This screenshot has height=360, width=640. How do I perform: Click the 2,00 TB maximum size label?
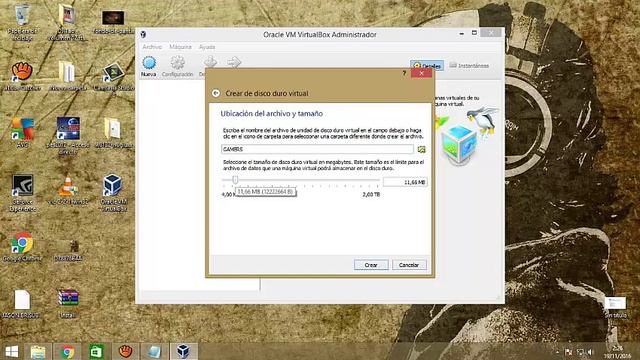tap(371, 195)
